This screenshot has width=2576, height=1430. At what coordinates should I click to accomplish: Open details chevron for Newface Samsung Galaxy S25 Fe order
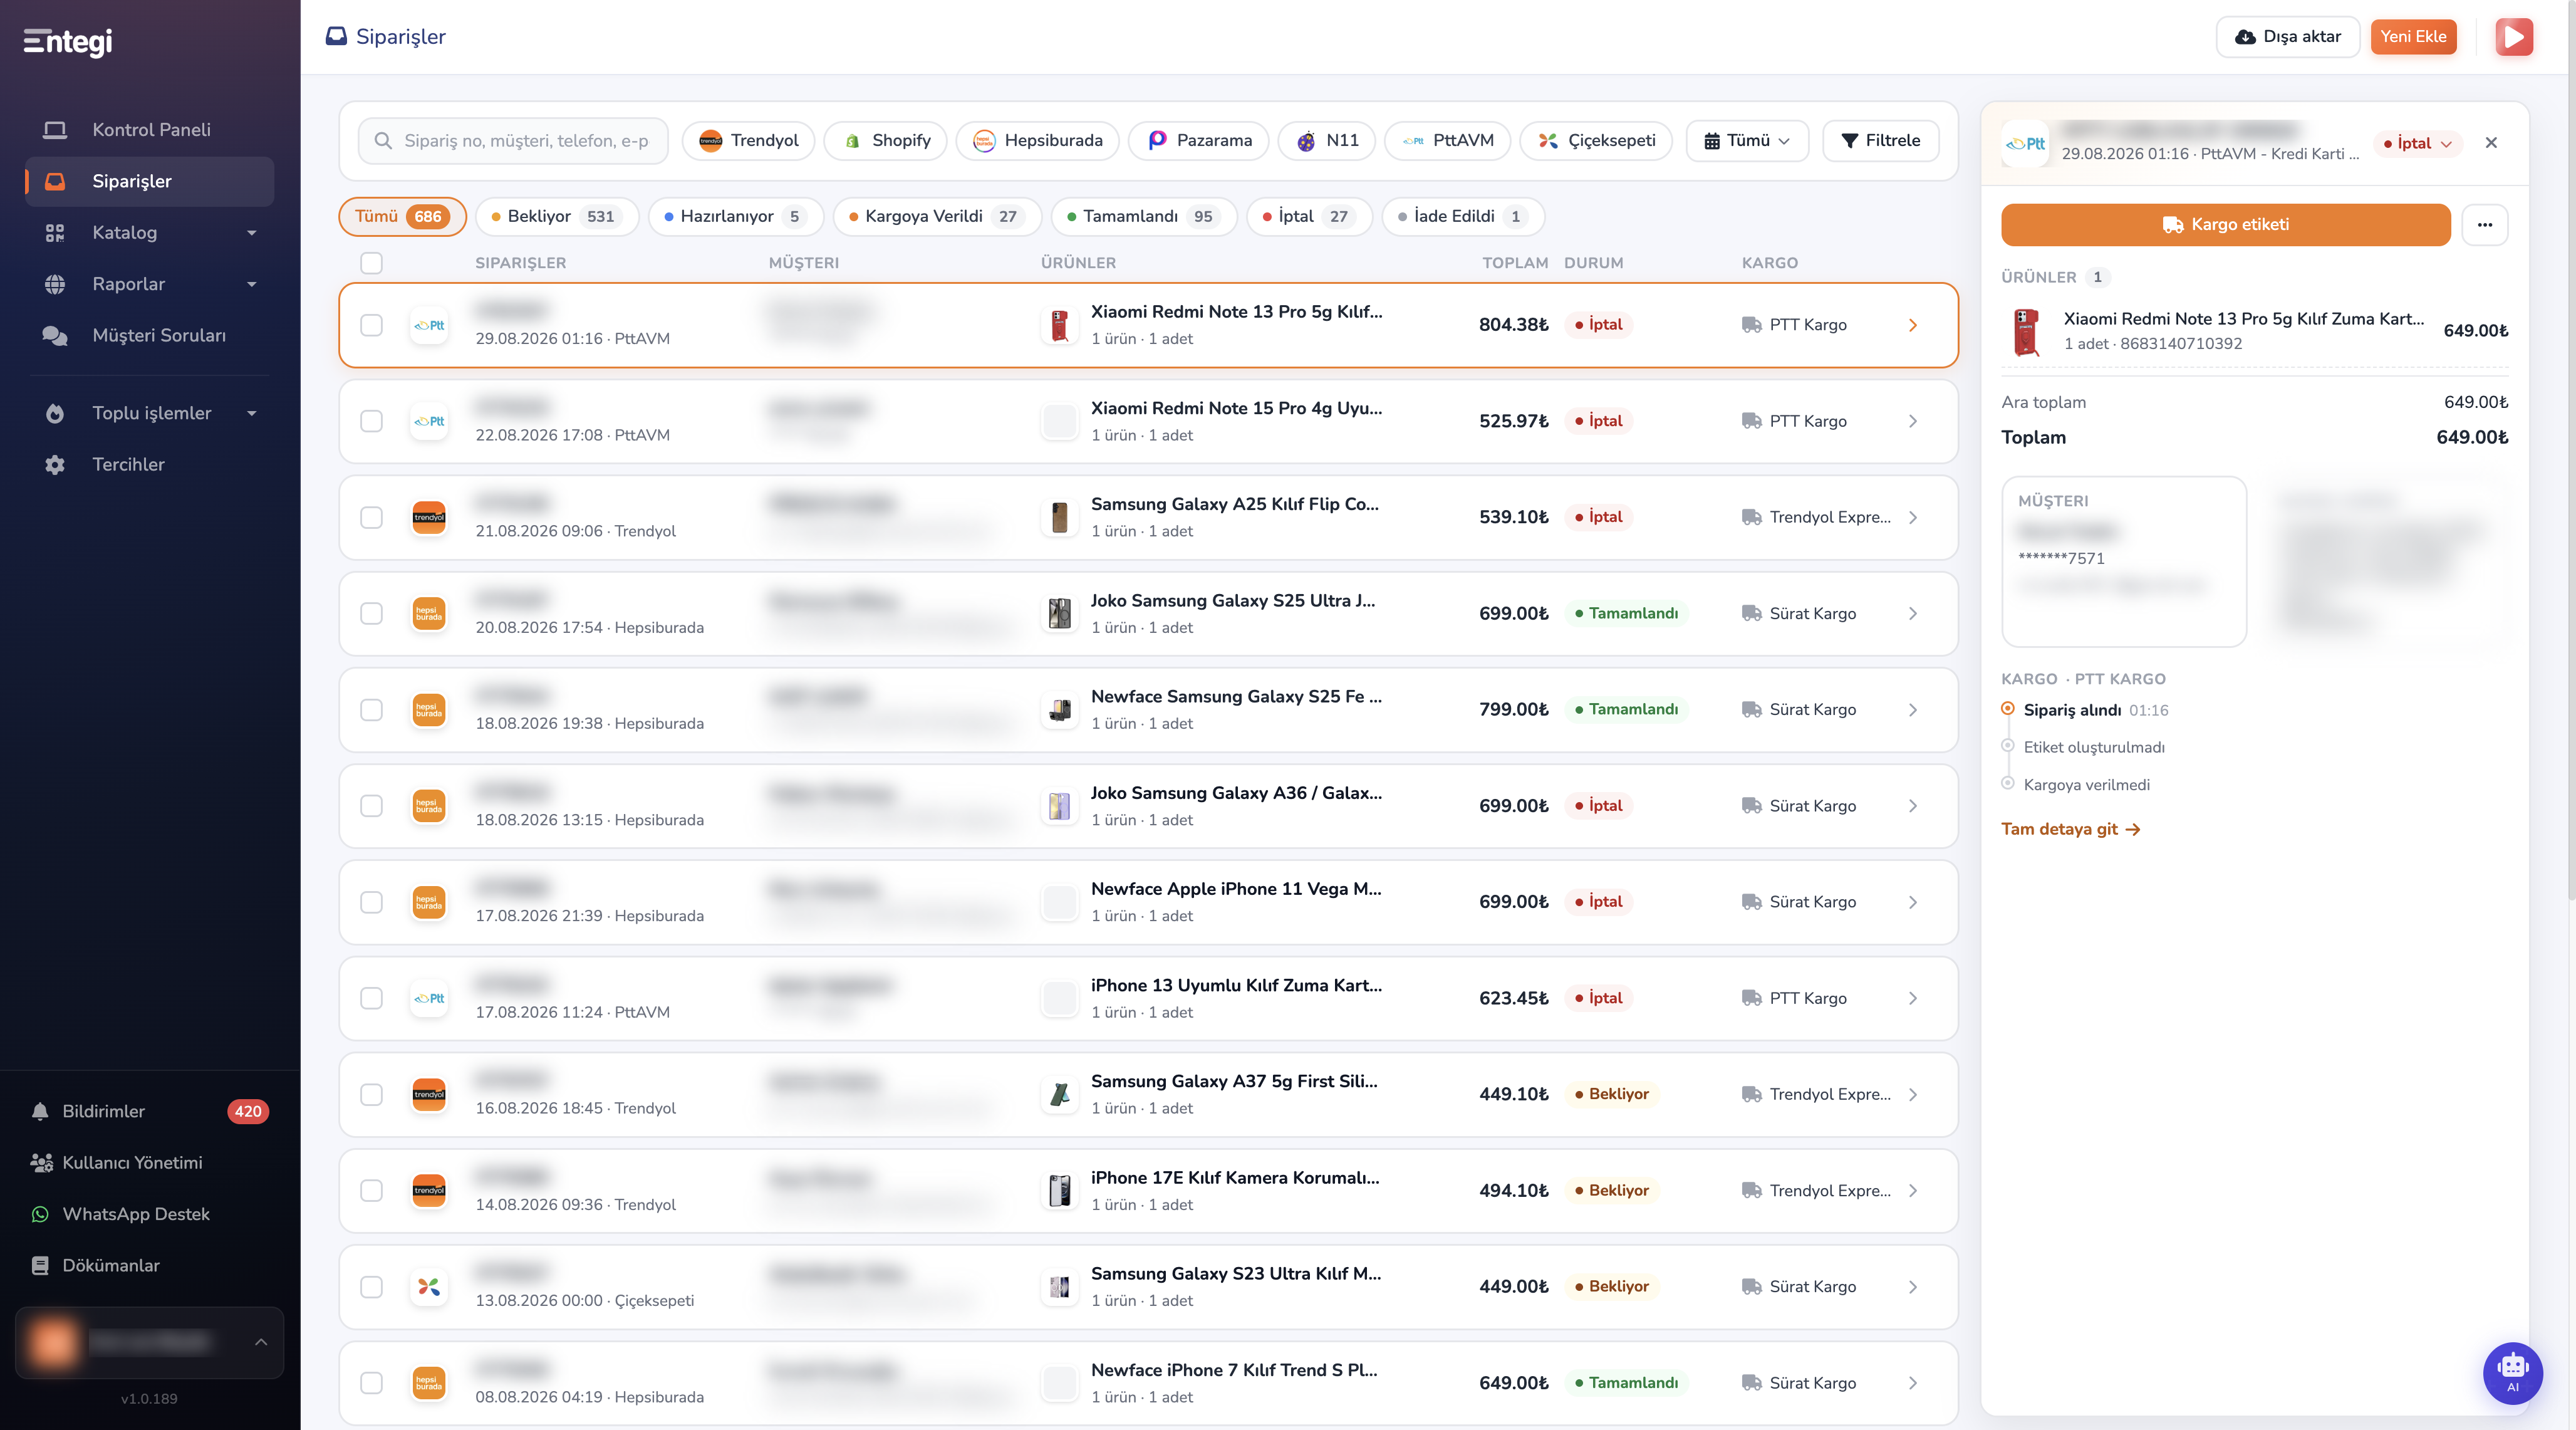[1913, 710]
